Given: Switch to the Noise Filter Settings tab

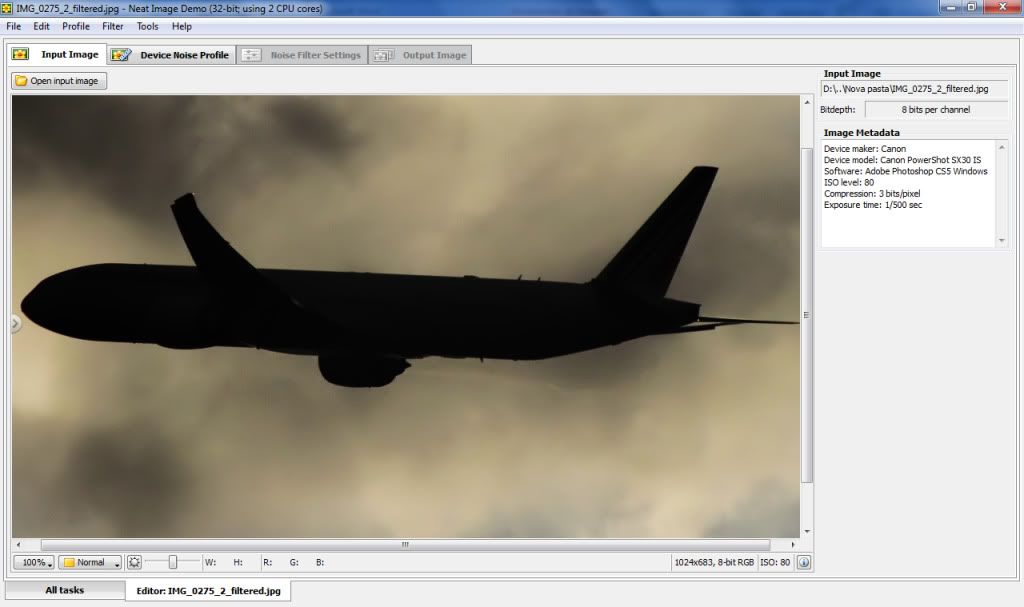Looking at the screenshot, I should point(302,55).
